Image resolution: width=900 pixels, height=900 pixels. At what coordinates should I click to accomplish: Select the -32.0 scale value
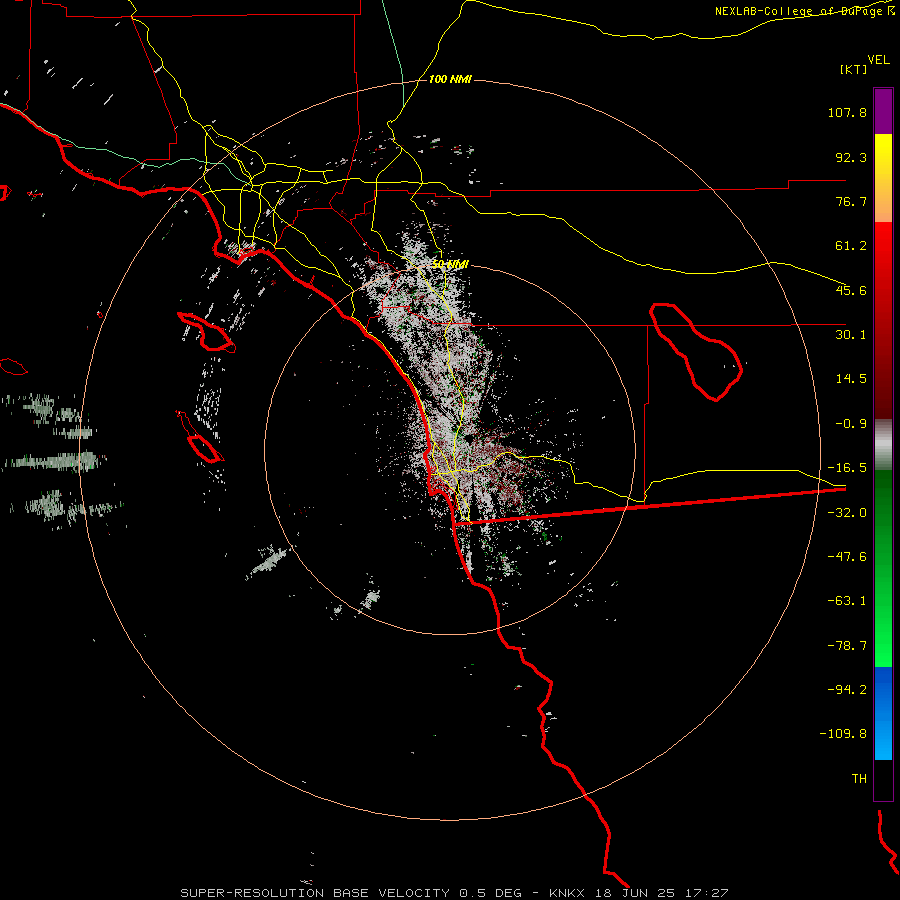847,513
